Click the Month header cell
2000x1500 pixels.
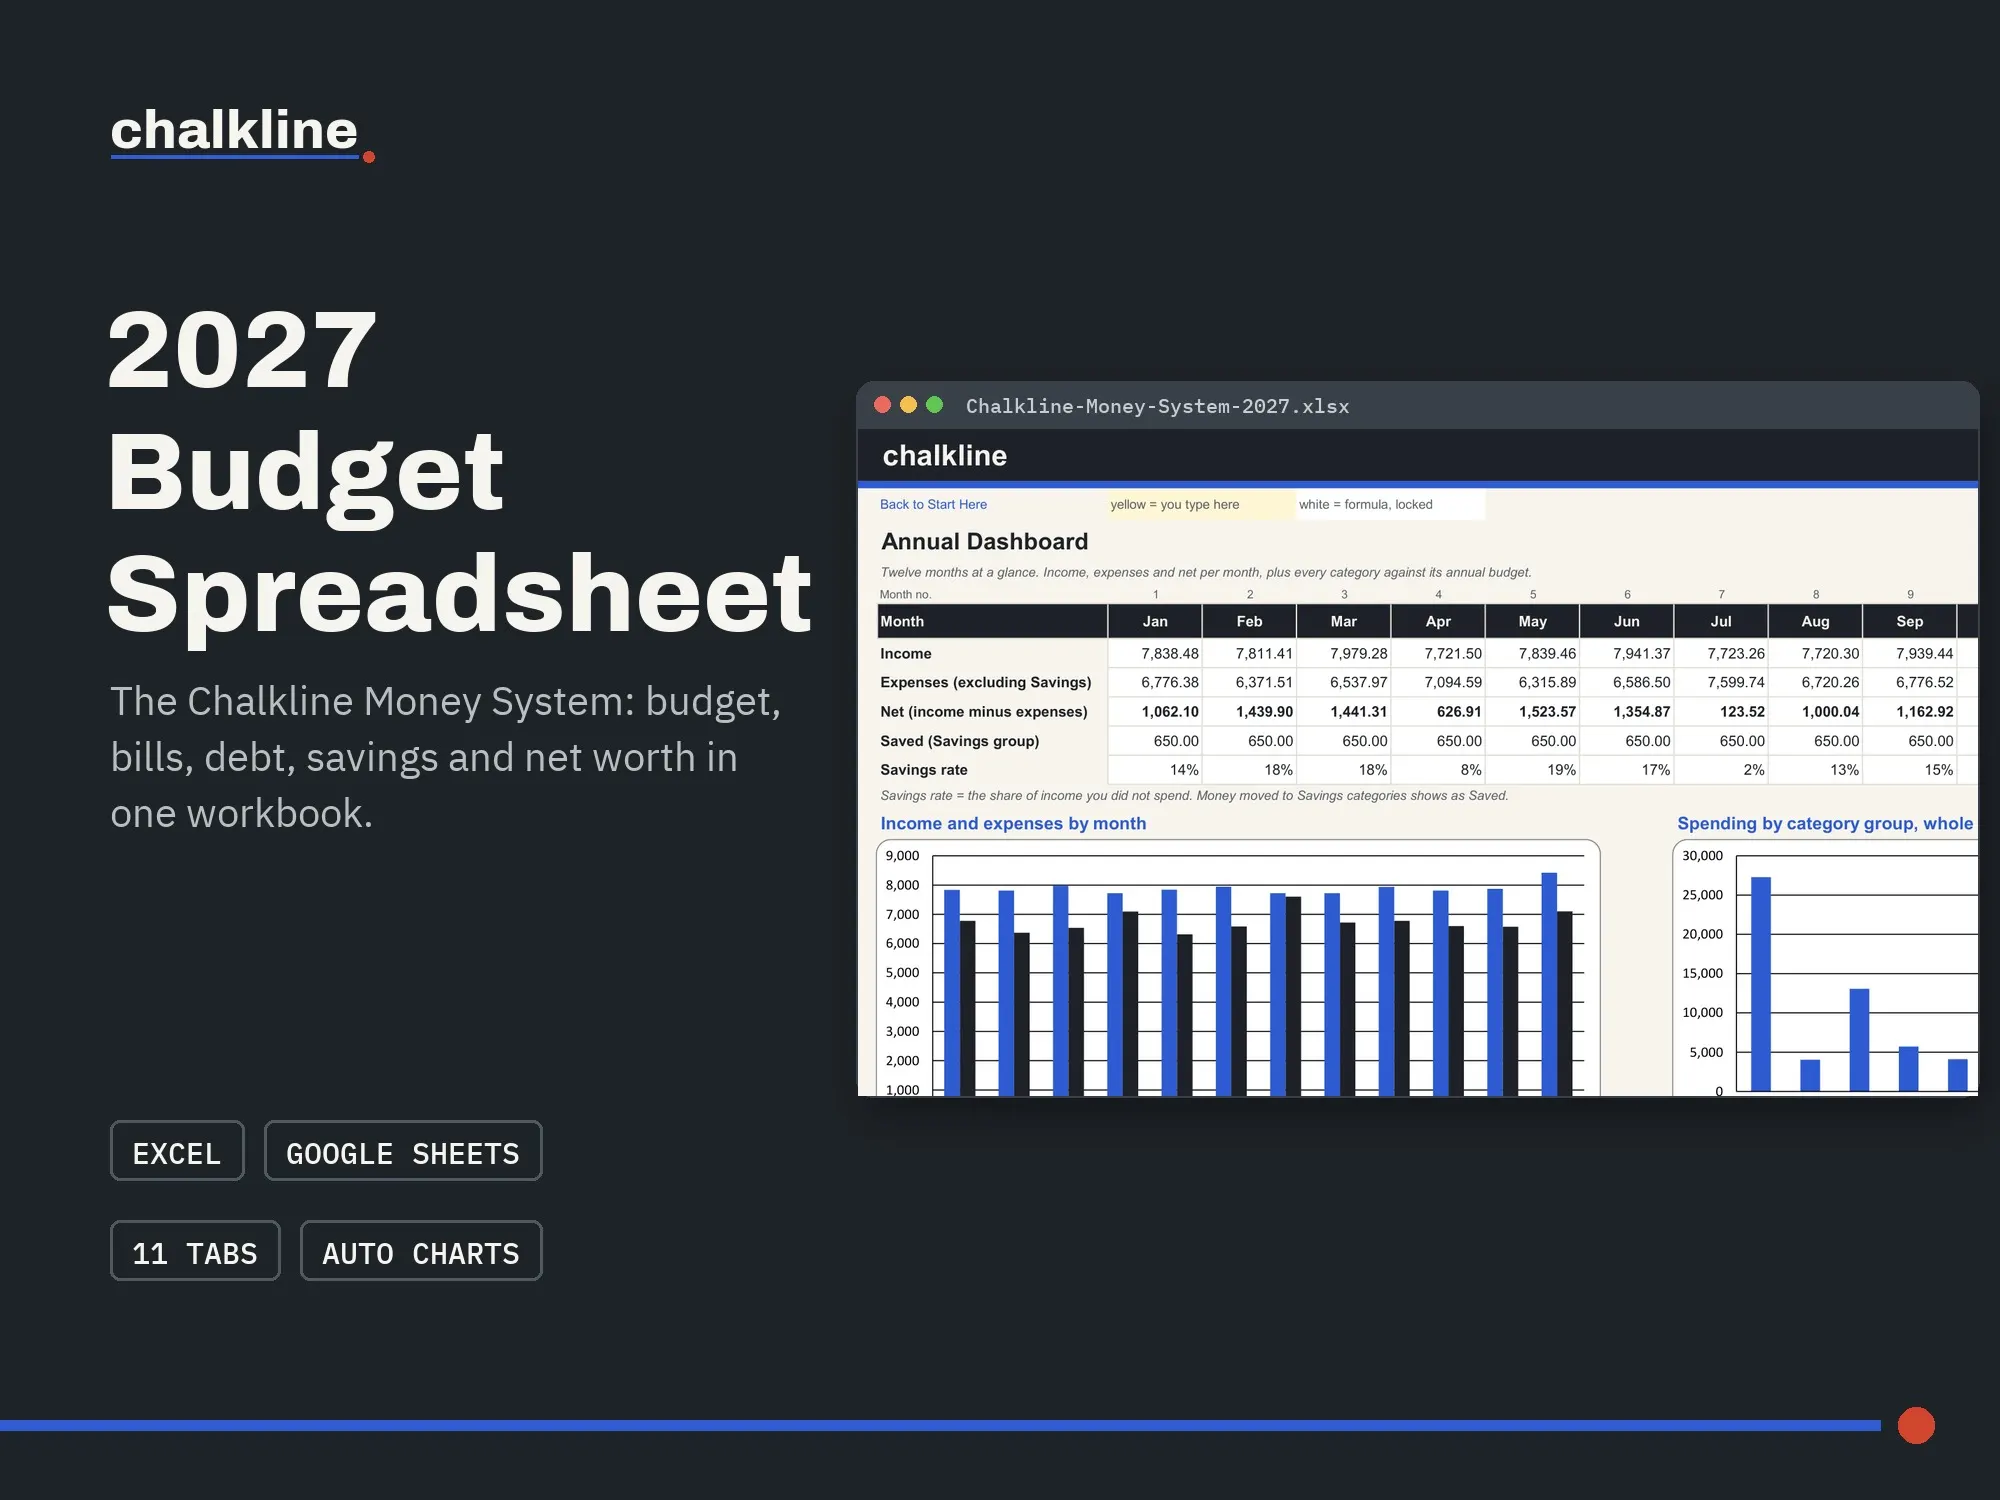tap(992, 621)
